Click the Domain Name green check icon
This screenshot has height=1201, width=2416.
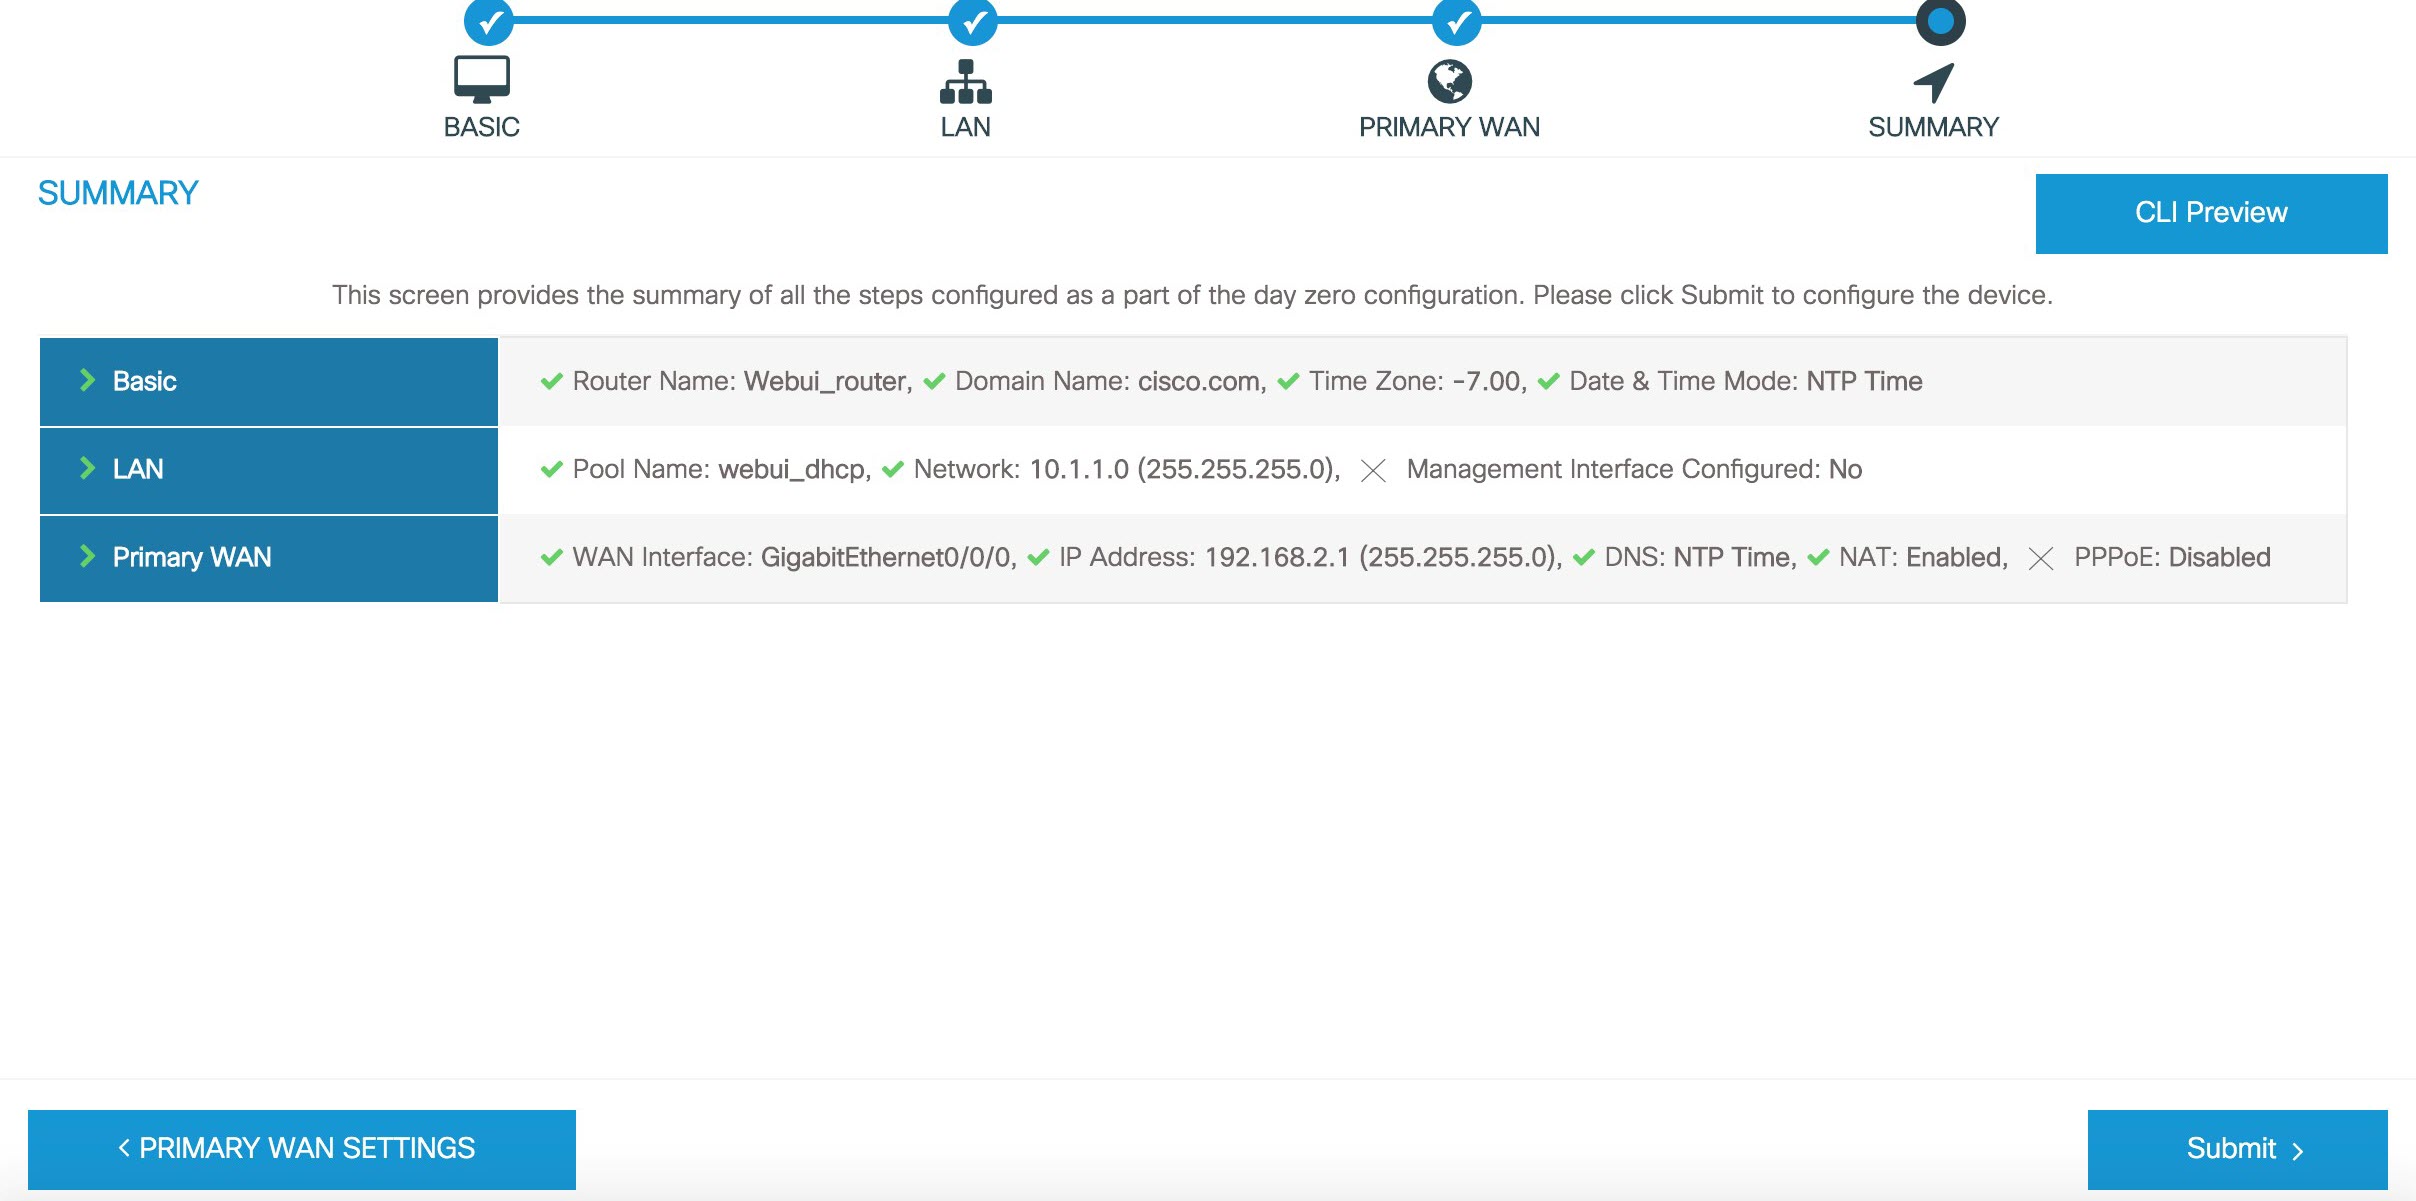pos(934,381)
